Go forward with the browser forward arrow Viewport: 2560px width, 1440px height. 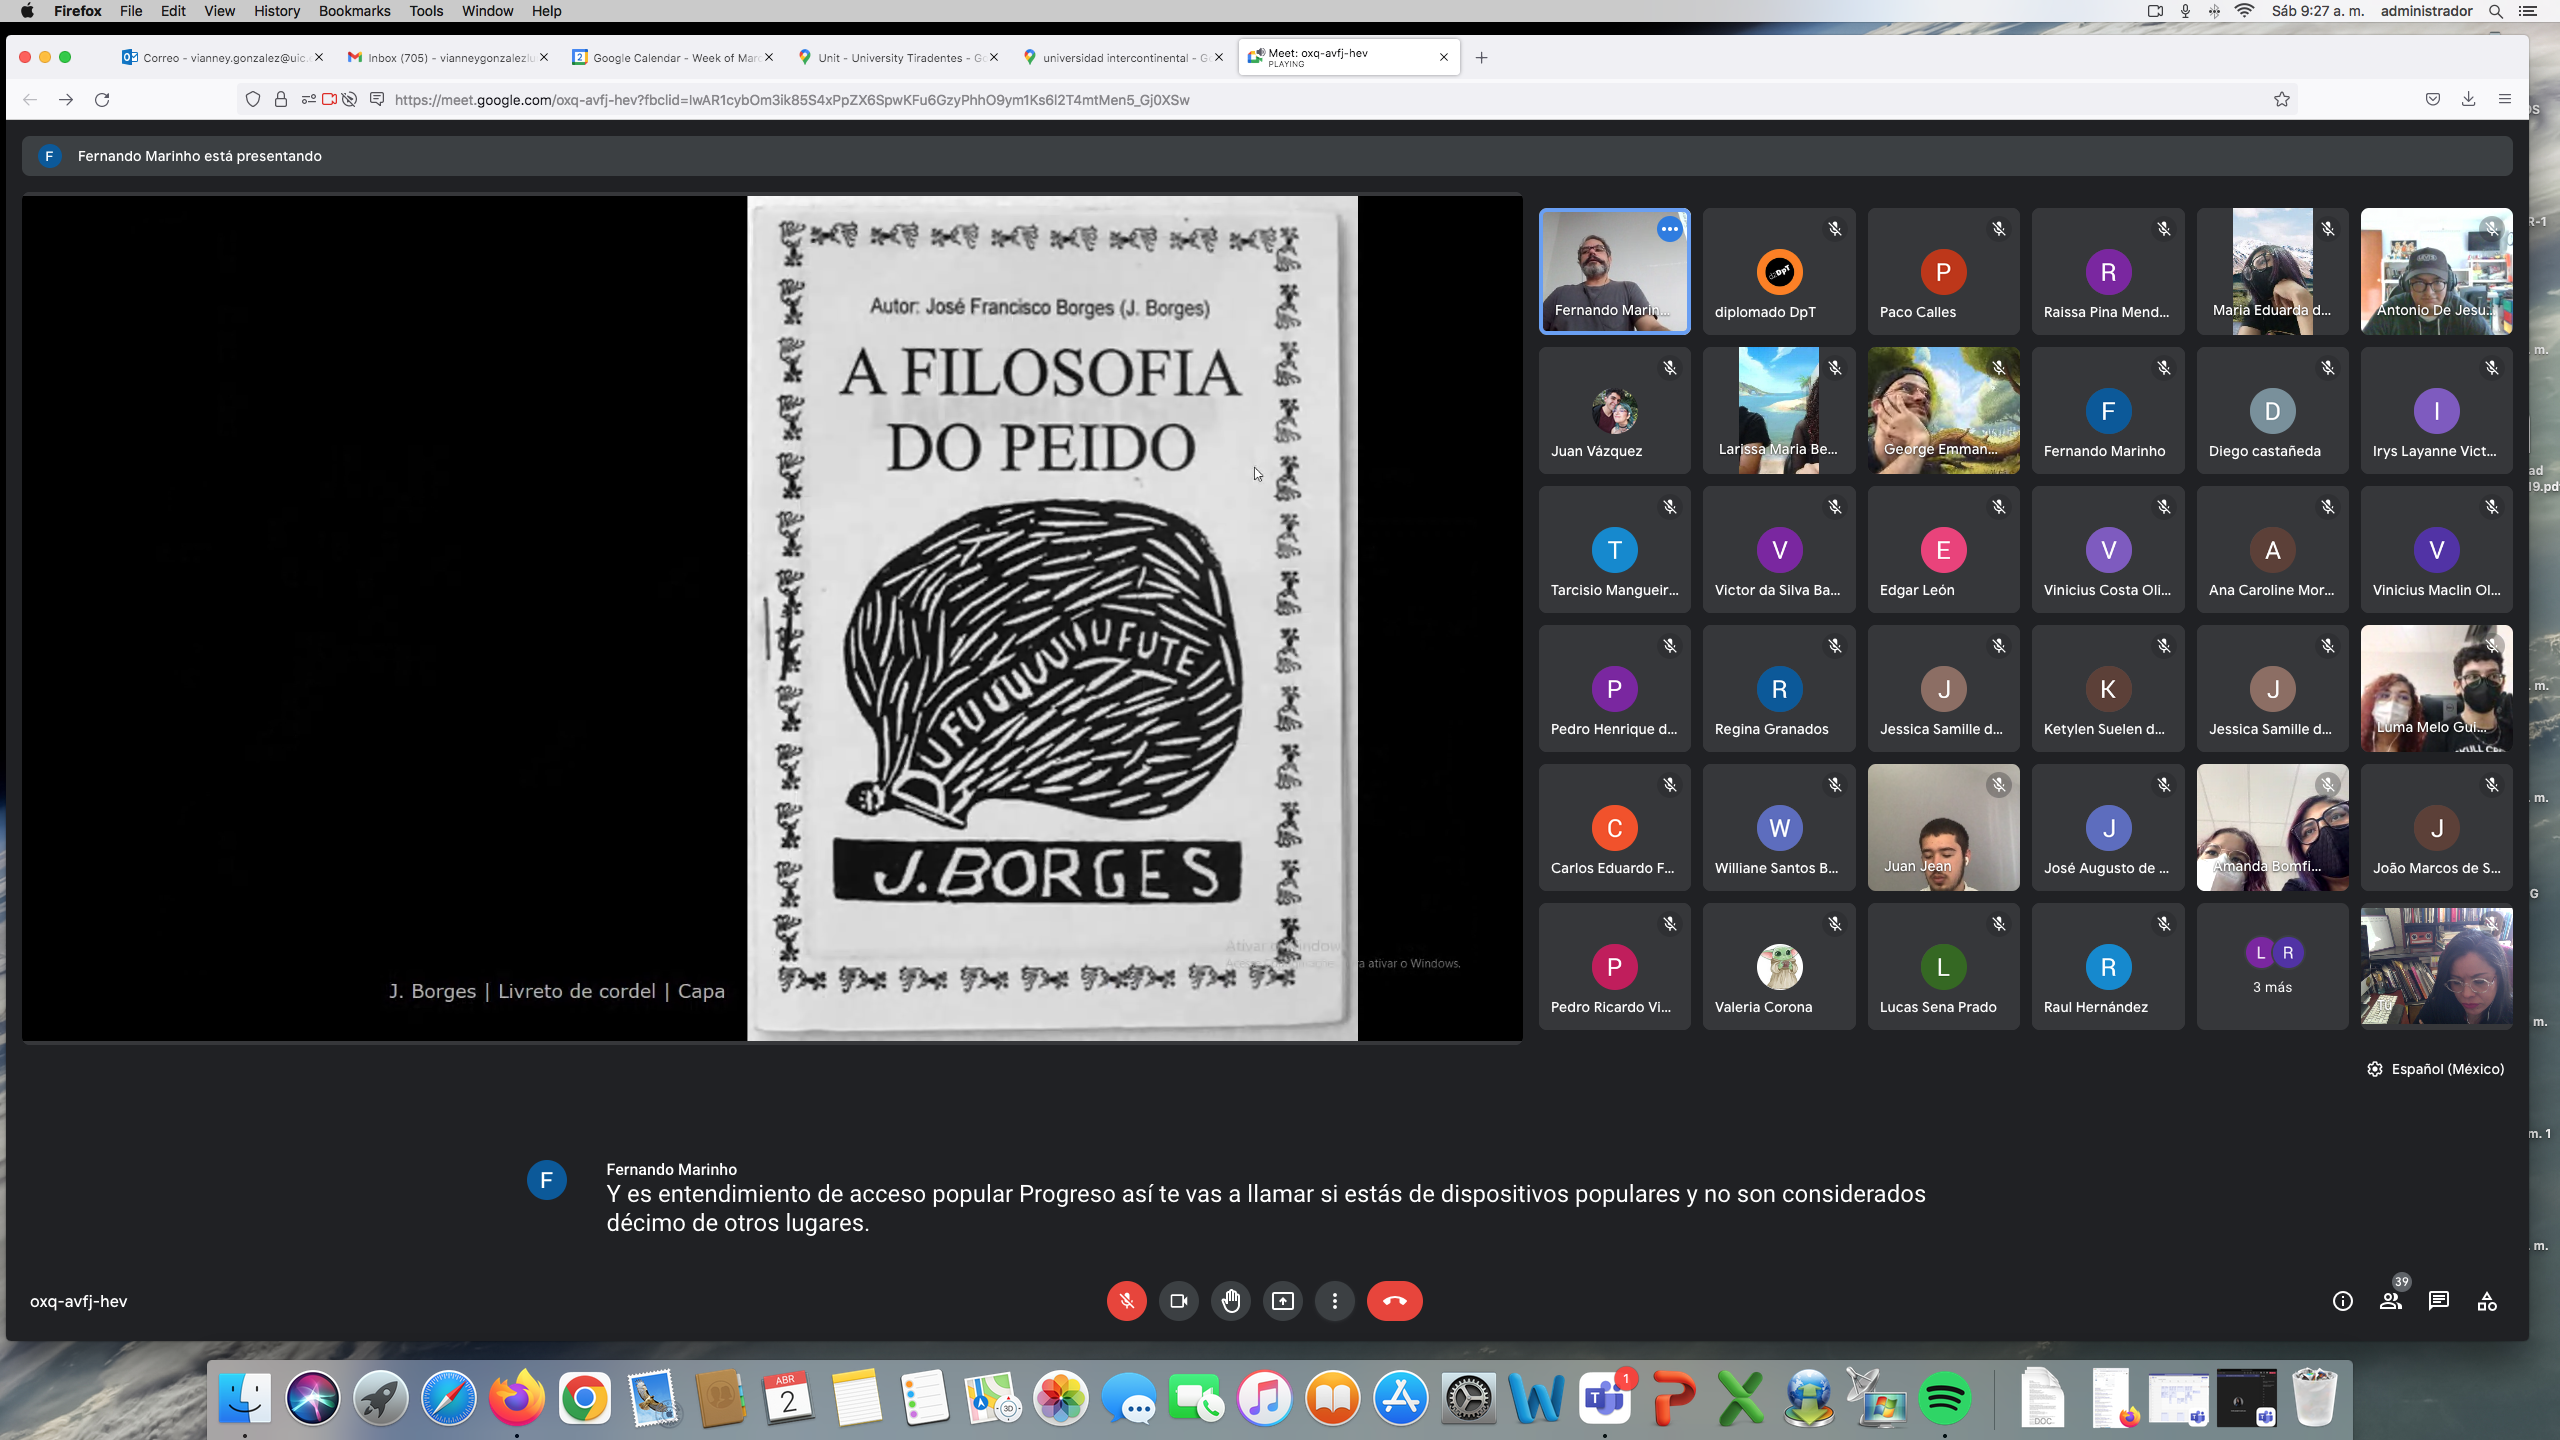click(x=66, y=100)
